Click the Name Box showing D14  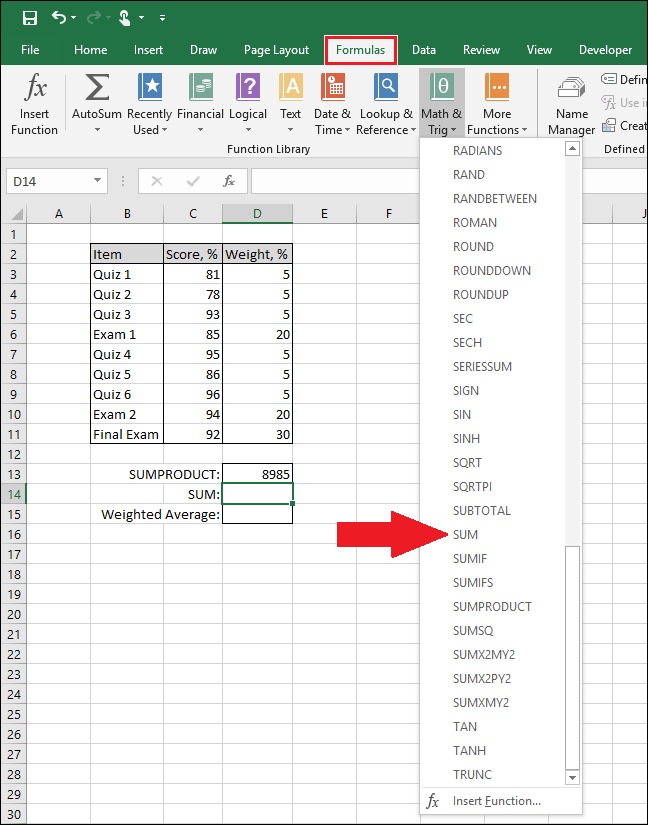pos(48,182)
